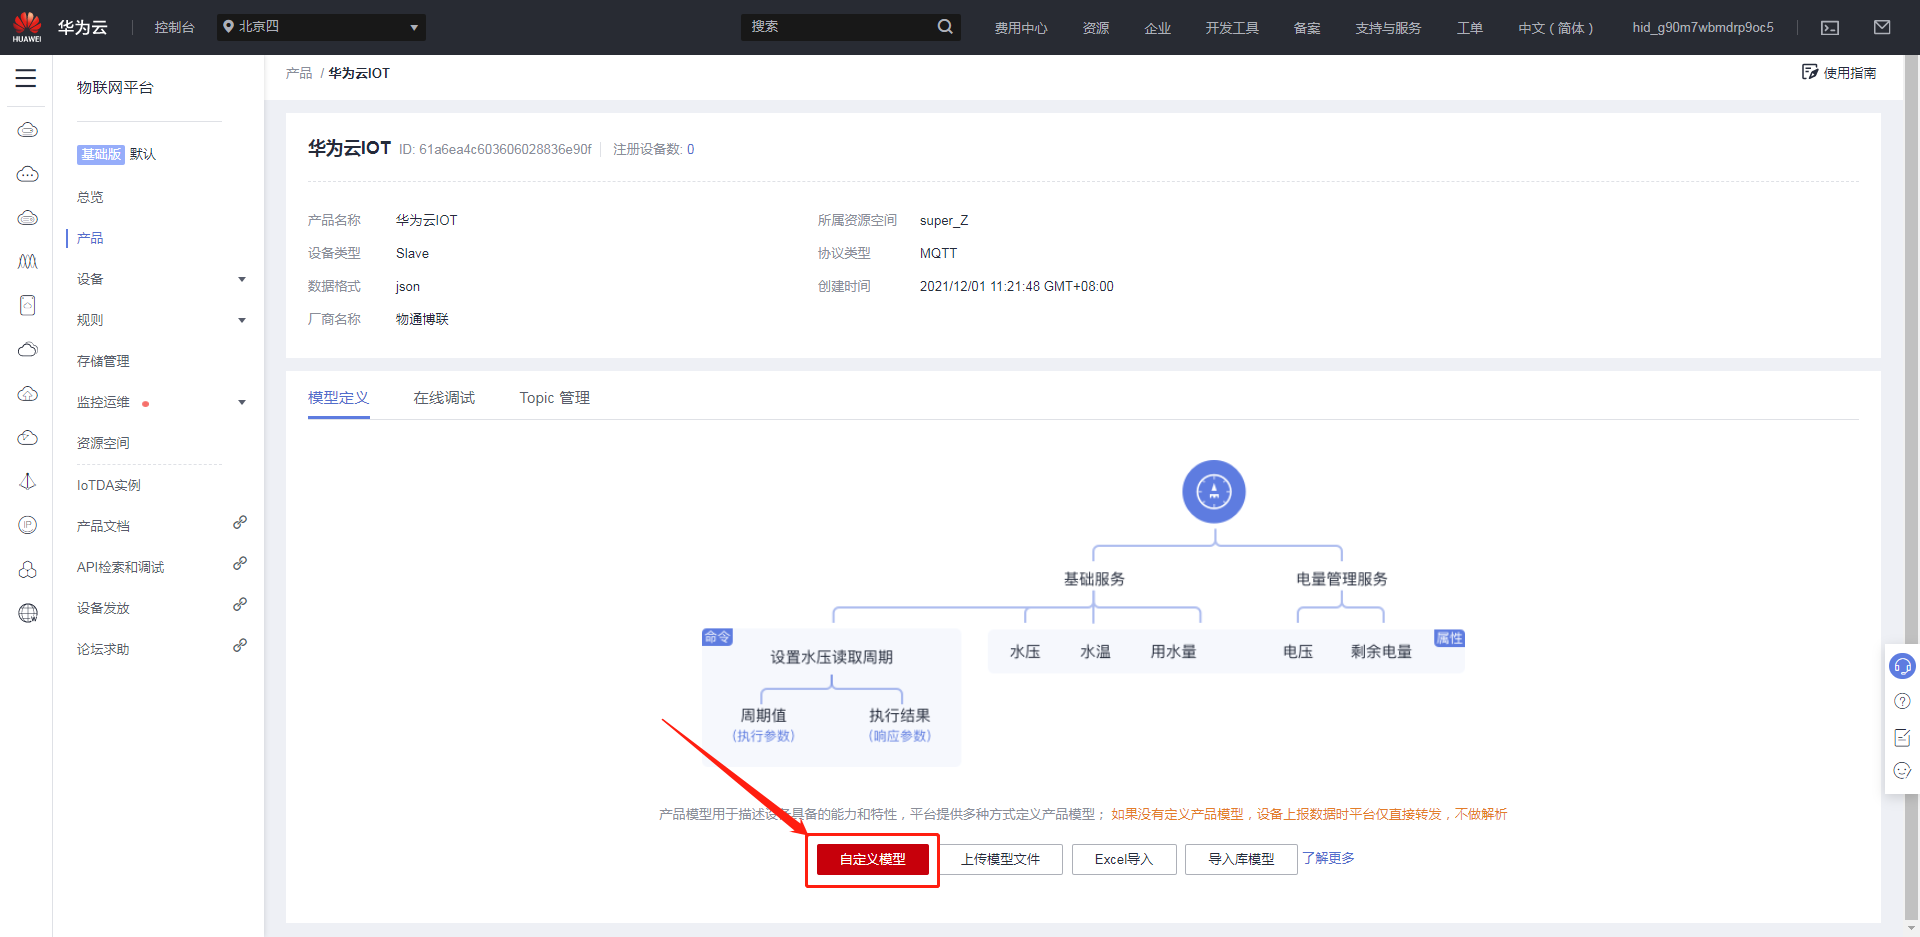Click the customer service headset icon

tap(1902, 666)
